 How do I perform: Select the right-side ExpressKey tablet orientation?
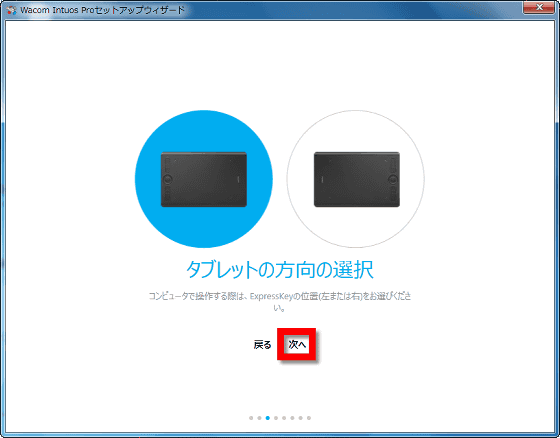click(x=356, y=179)
